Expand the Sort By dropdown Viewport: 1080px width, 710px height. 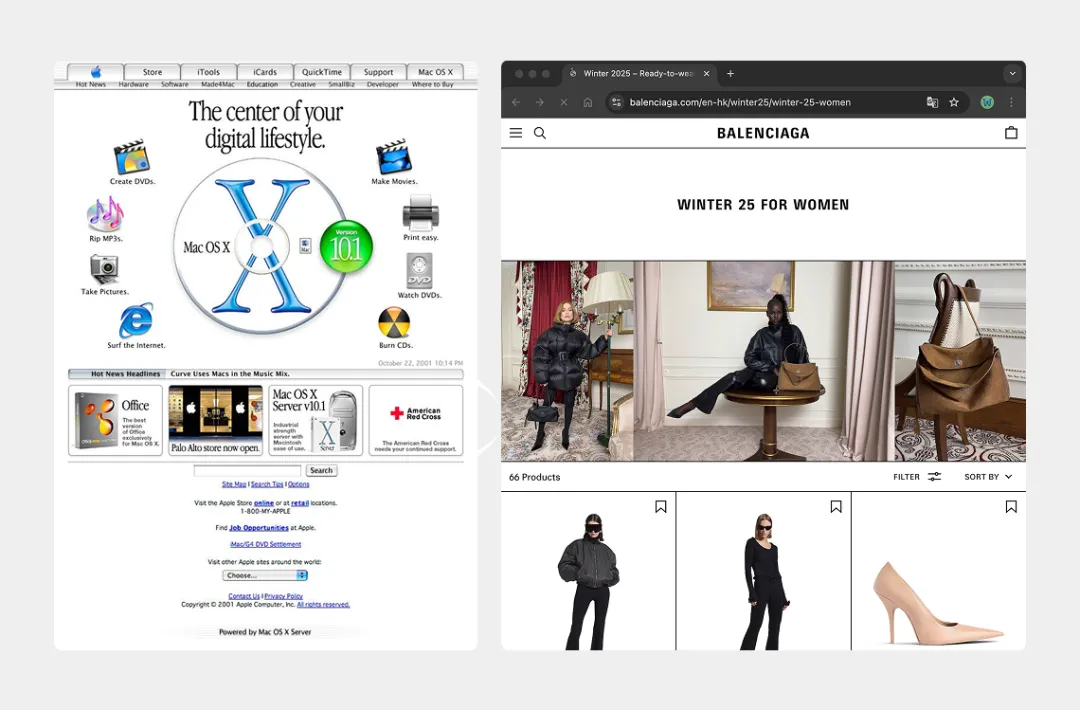tap(988, 477)
